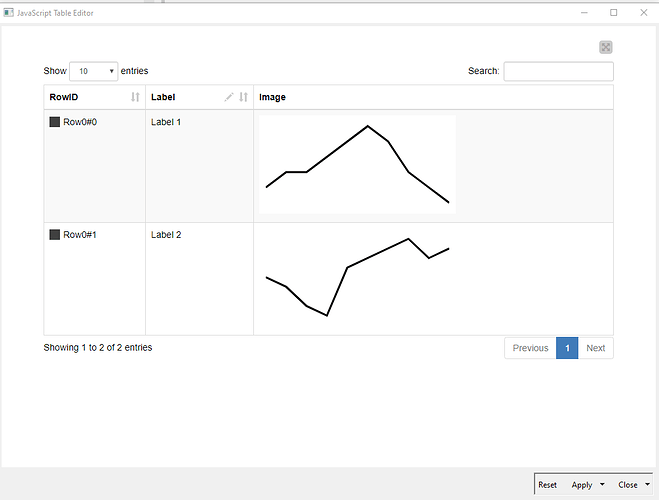Sort table by the RowID column arrows
This screenshot has width=659, height=500.
pos(135,97)
